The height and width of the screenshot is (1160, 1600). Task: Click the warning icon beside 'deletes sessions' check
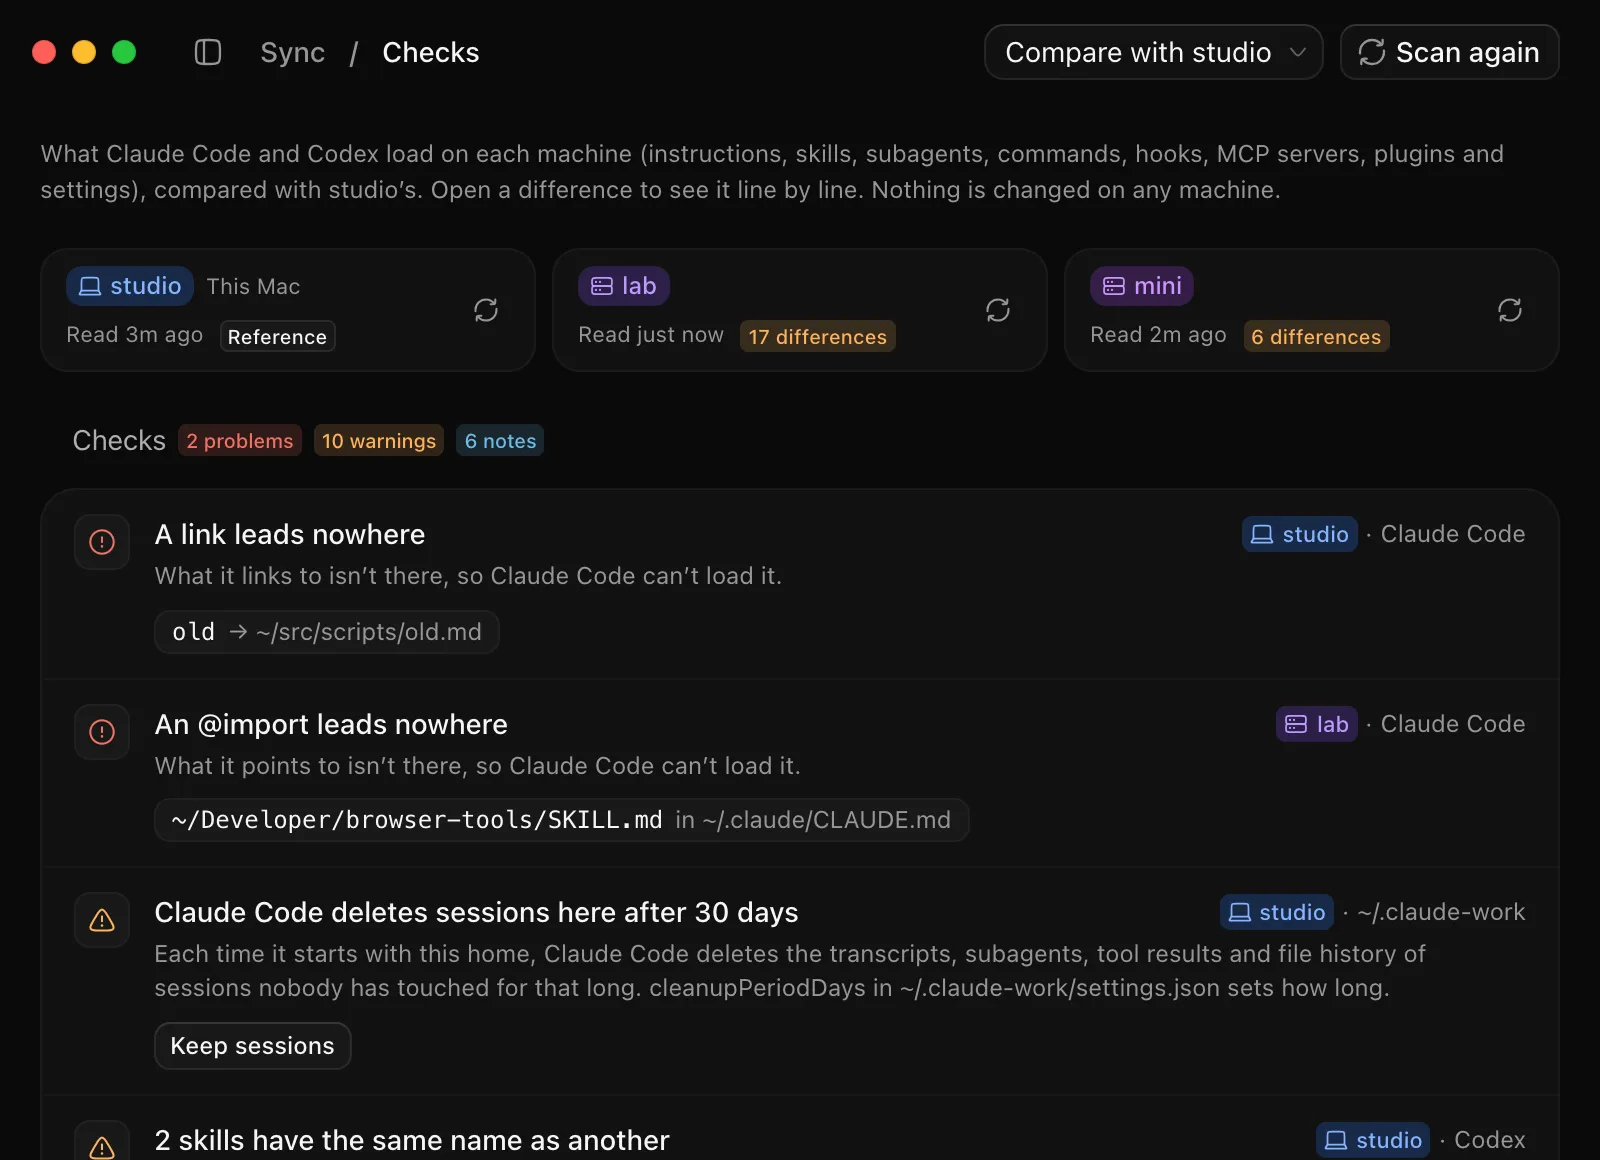pos(102,920)
